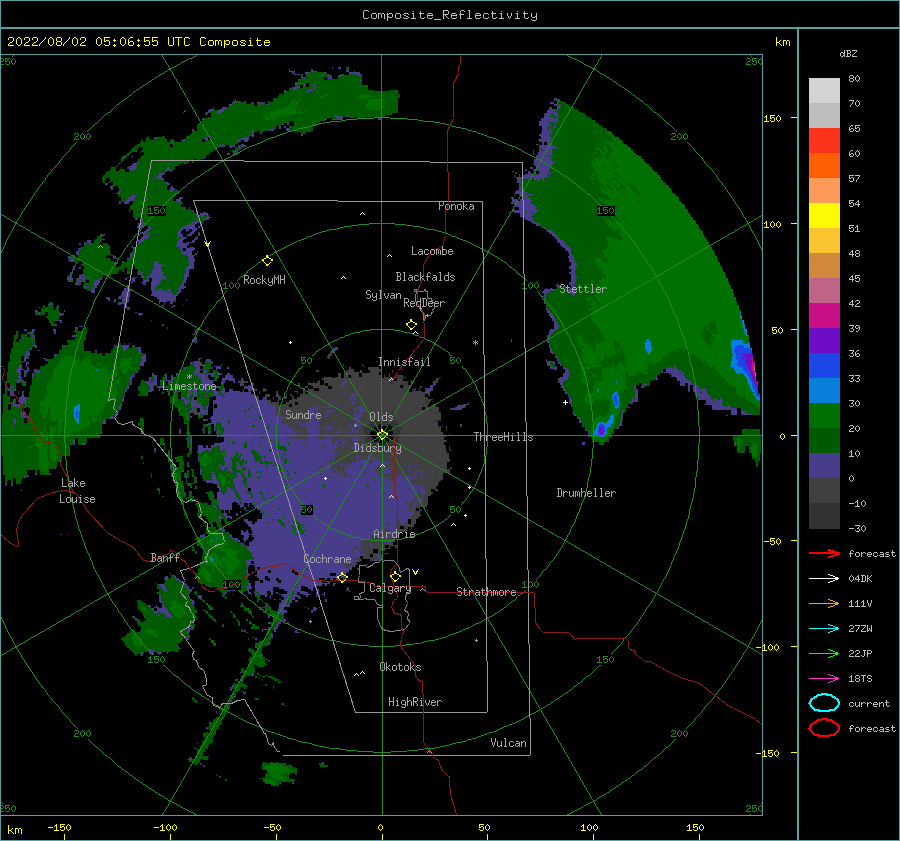Click the Stettler label on the map
Viewport: 900px width, 841px height.
(x=583, y=289)
